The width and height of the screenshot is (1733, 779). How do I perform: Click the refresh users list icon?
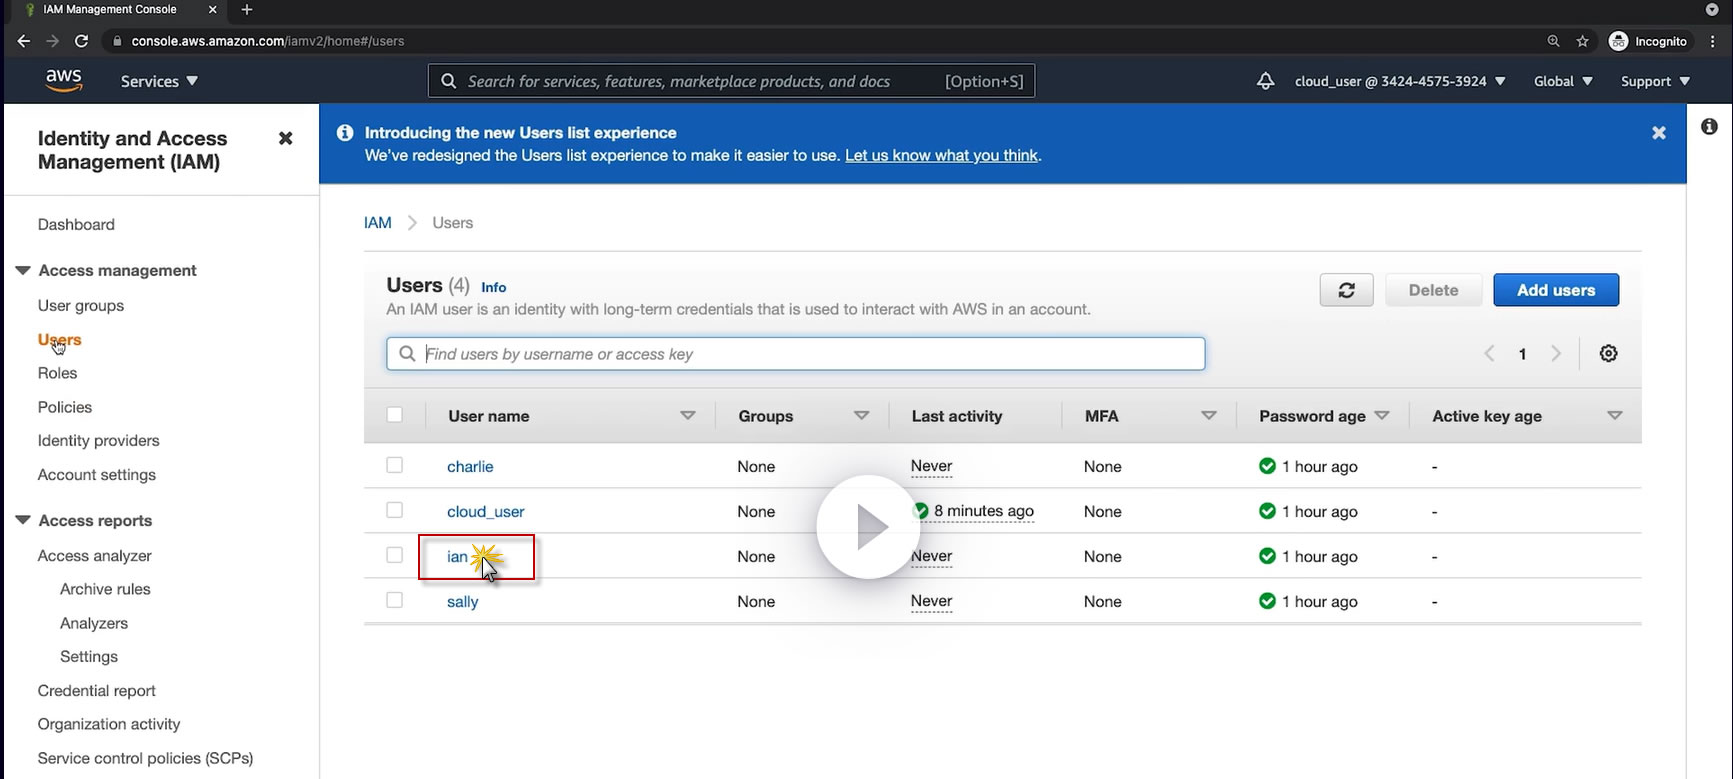click(1346, 290)
